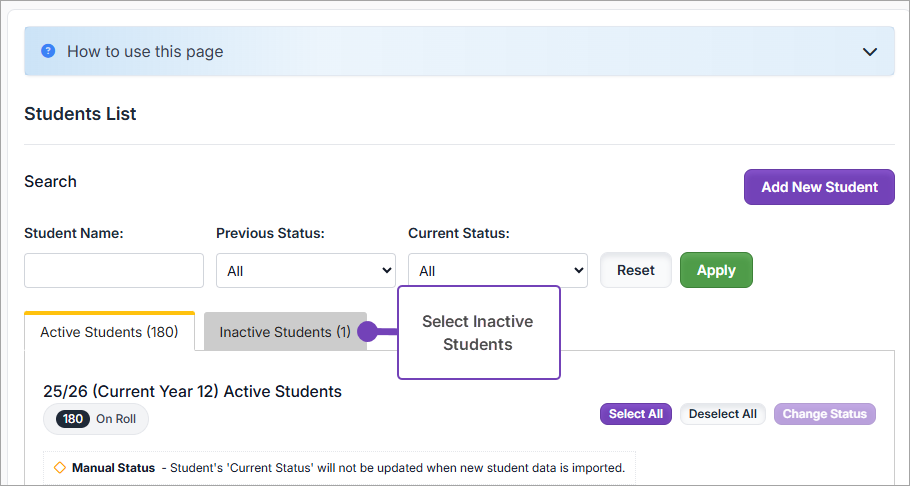Click the "How to use this page" title
910x486 pixels.
pos(145,51)
